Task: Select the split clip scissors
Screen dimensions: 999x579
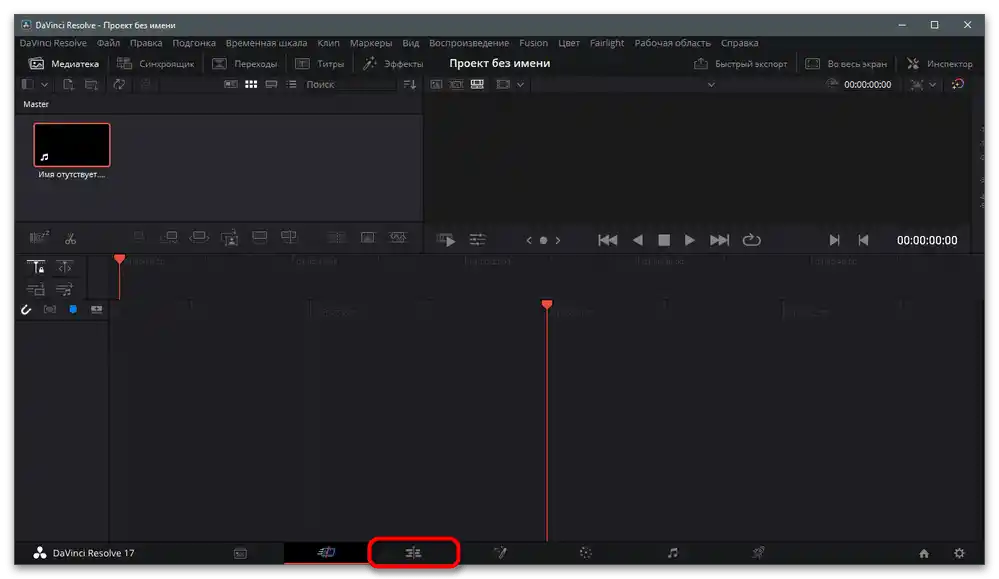Action: pyautogui.click(x=71, y=239)
